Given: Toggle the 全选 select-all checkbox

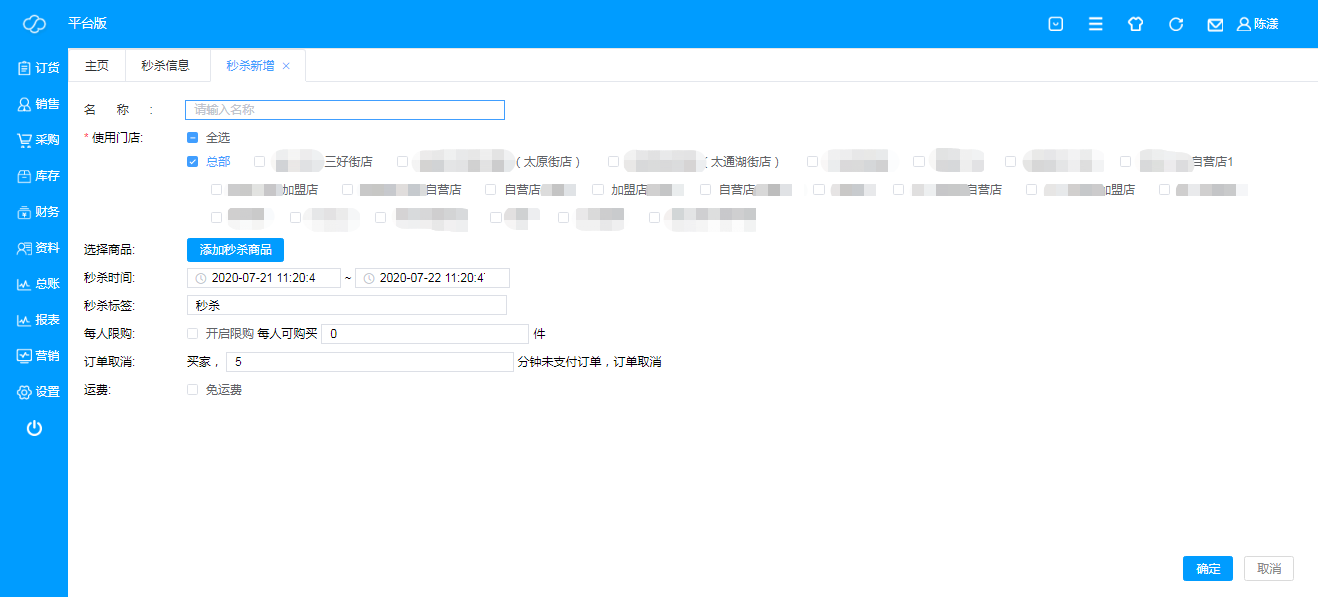Looking at the screenshot, I should (192, 138).
